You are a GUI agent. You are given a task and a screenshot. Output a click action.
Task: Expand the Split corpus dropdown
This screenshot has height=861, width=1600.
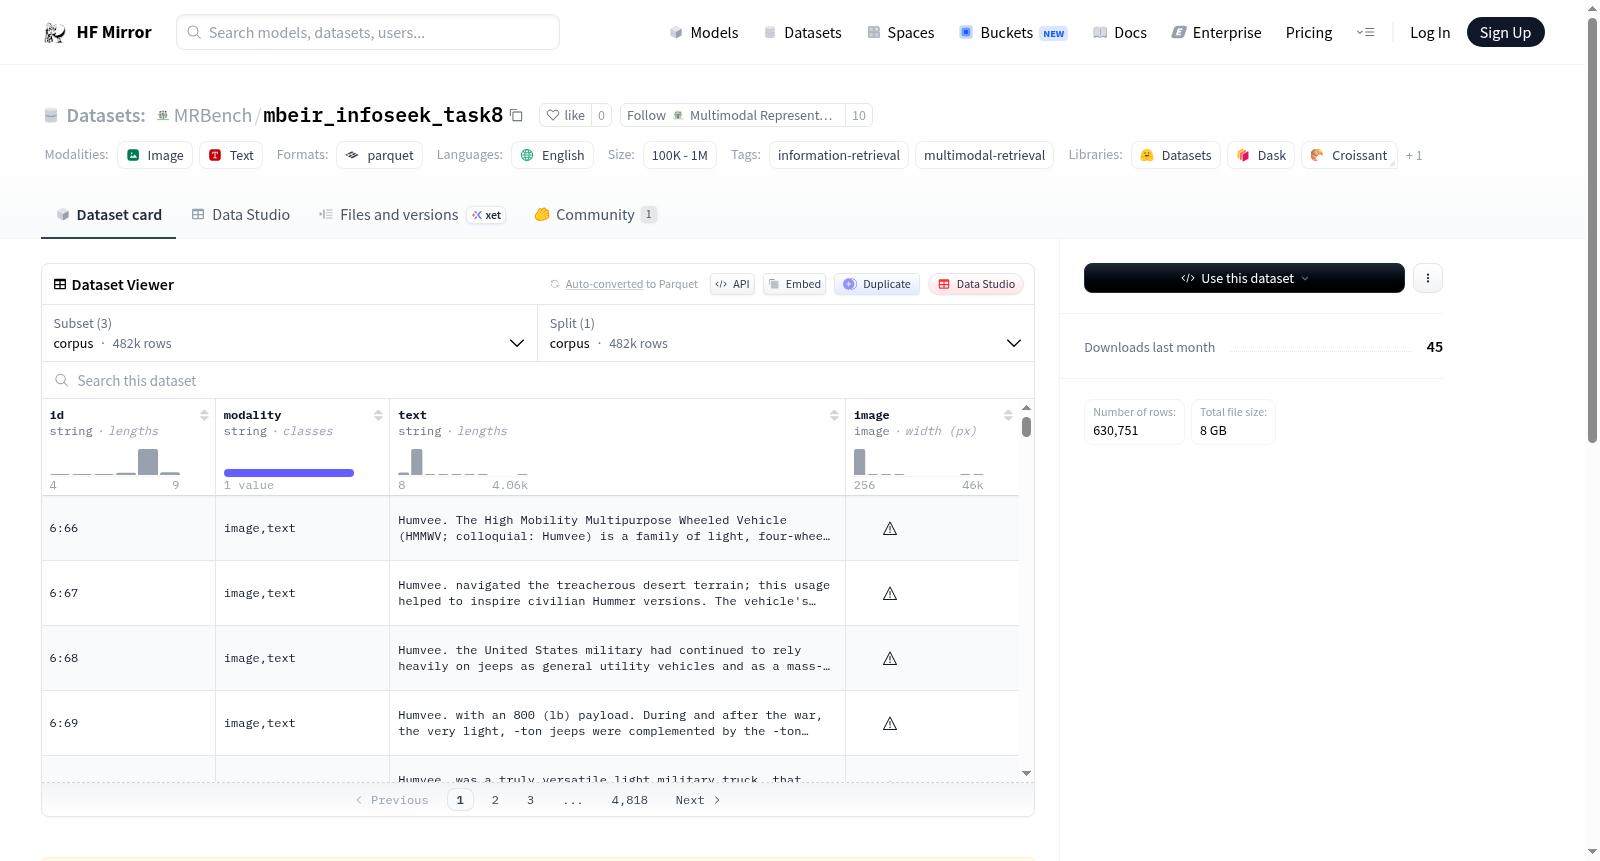[x=785, y=333]
